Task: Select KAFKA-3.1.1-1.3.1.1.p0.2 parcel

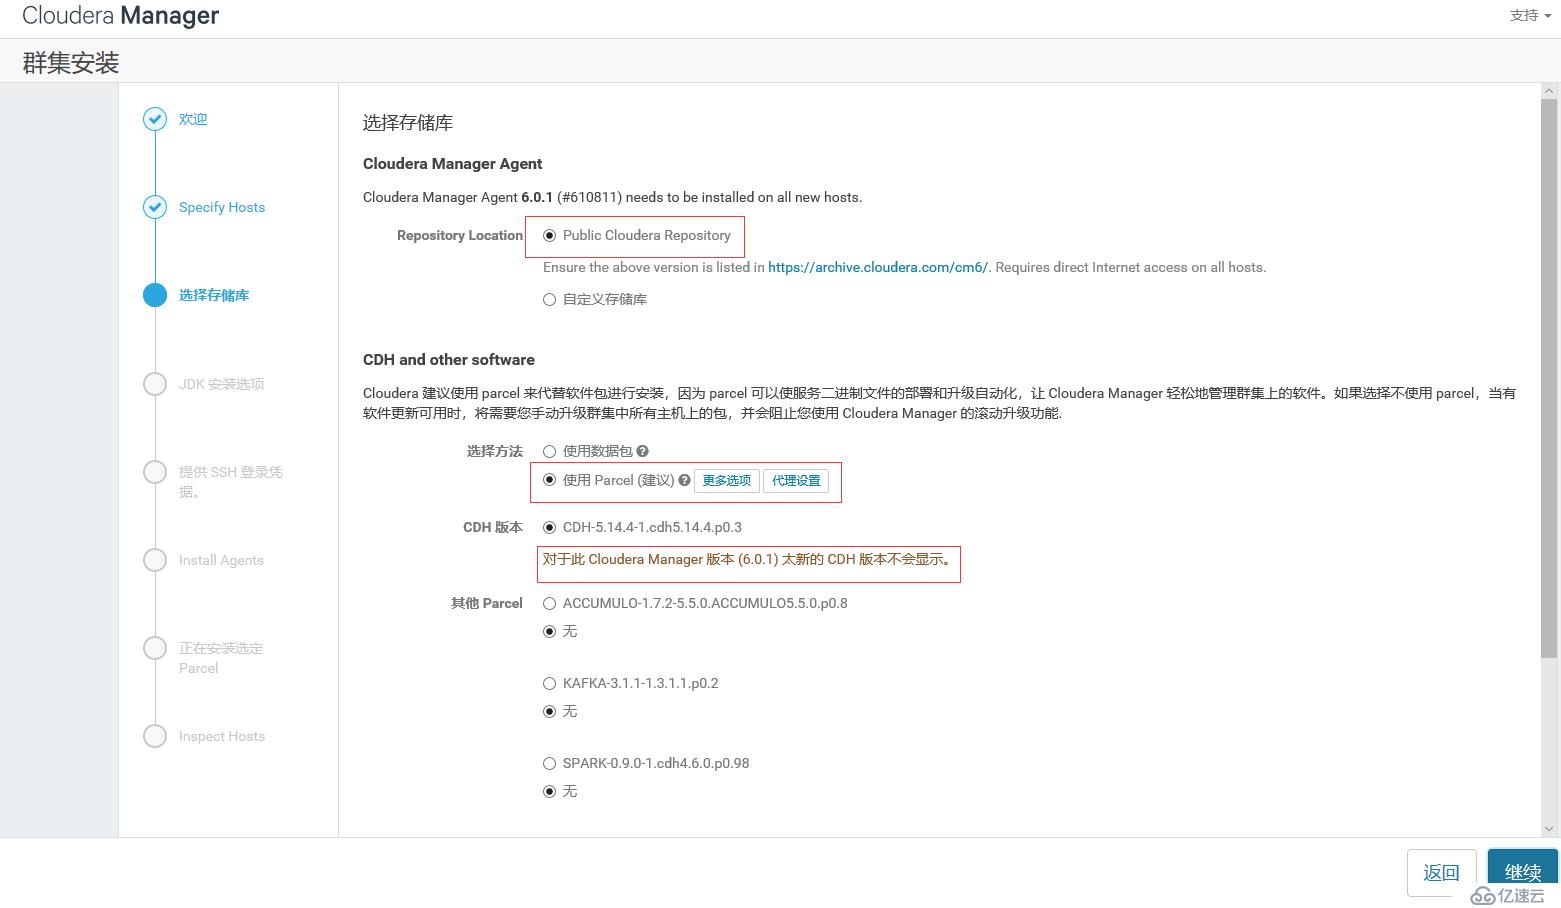Action: [x=549, y=683]
